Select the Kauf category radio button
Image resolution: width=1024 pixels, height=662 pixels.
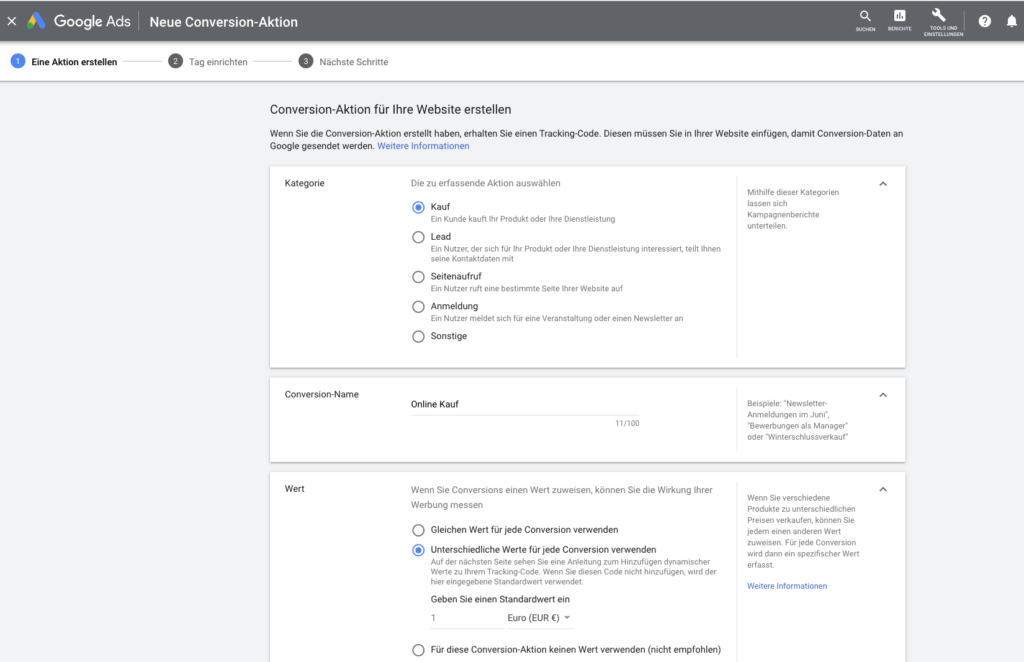(x=418, y=207)
